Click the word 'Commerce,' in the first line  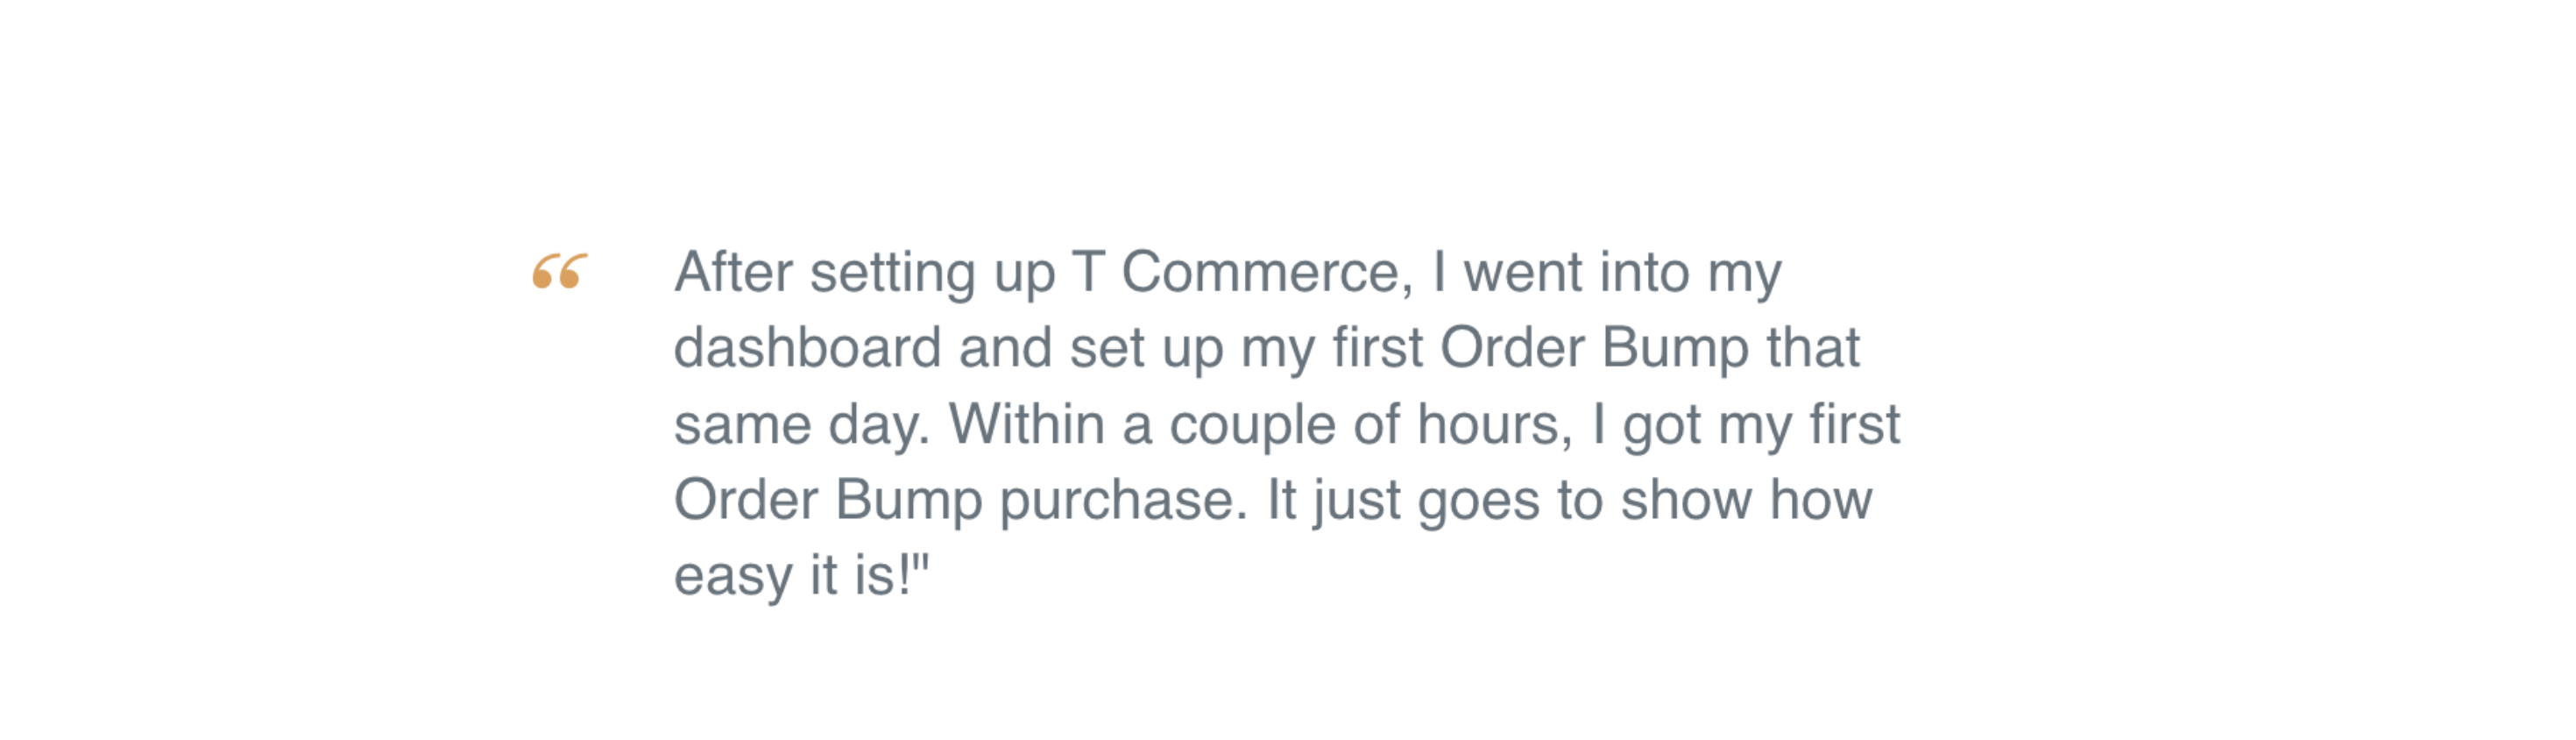click(x=1268, y=272)
